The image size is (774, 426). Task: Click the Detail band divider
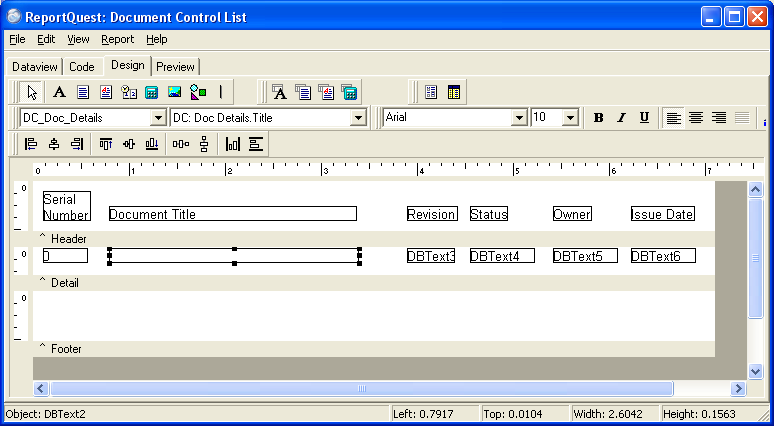point(374,283)
